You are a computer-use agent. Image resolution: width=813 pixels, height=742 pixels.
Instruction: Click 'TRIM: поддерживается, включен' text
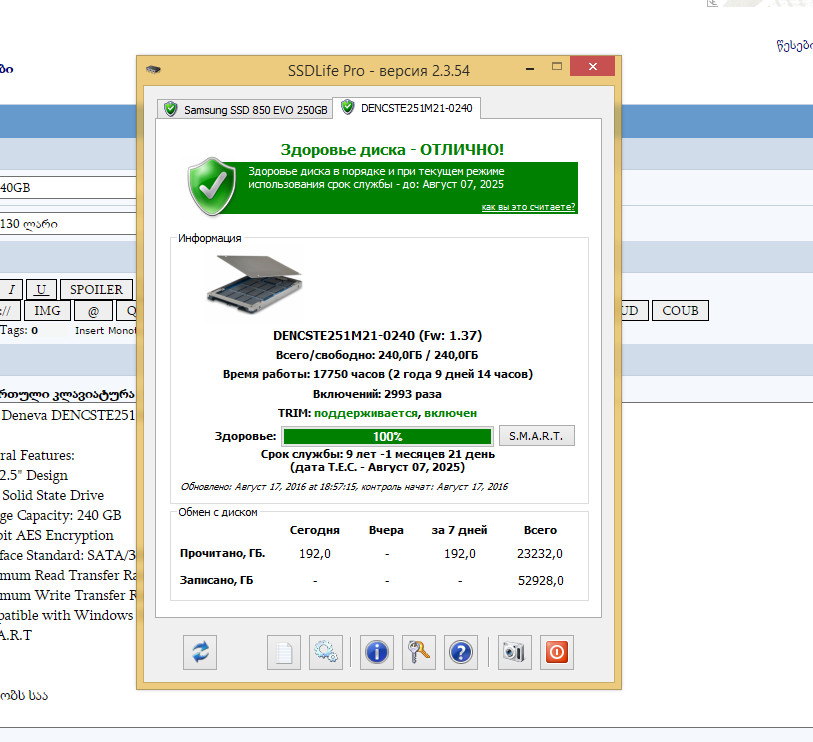tap(377, 413)
